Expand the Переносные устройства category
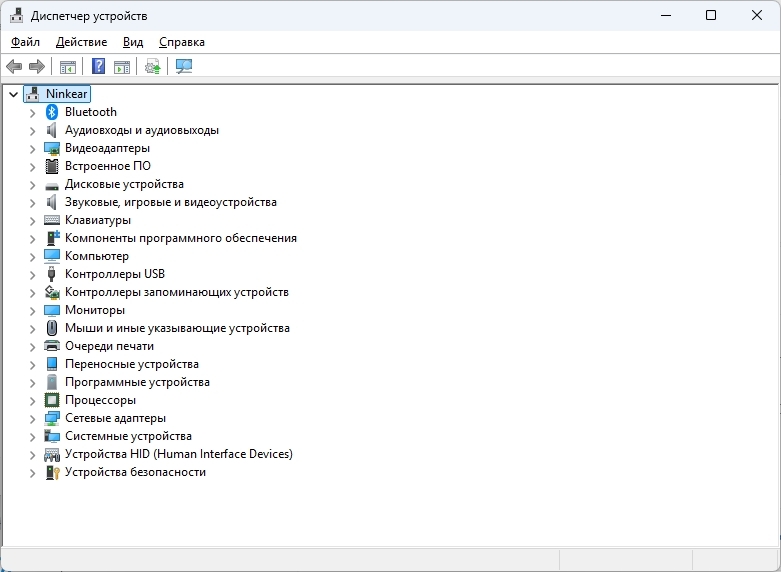Screen dimensions: 781x572 click(x=32, y=365)
